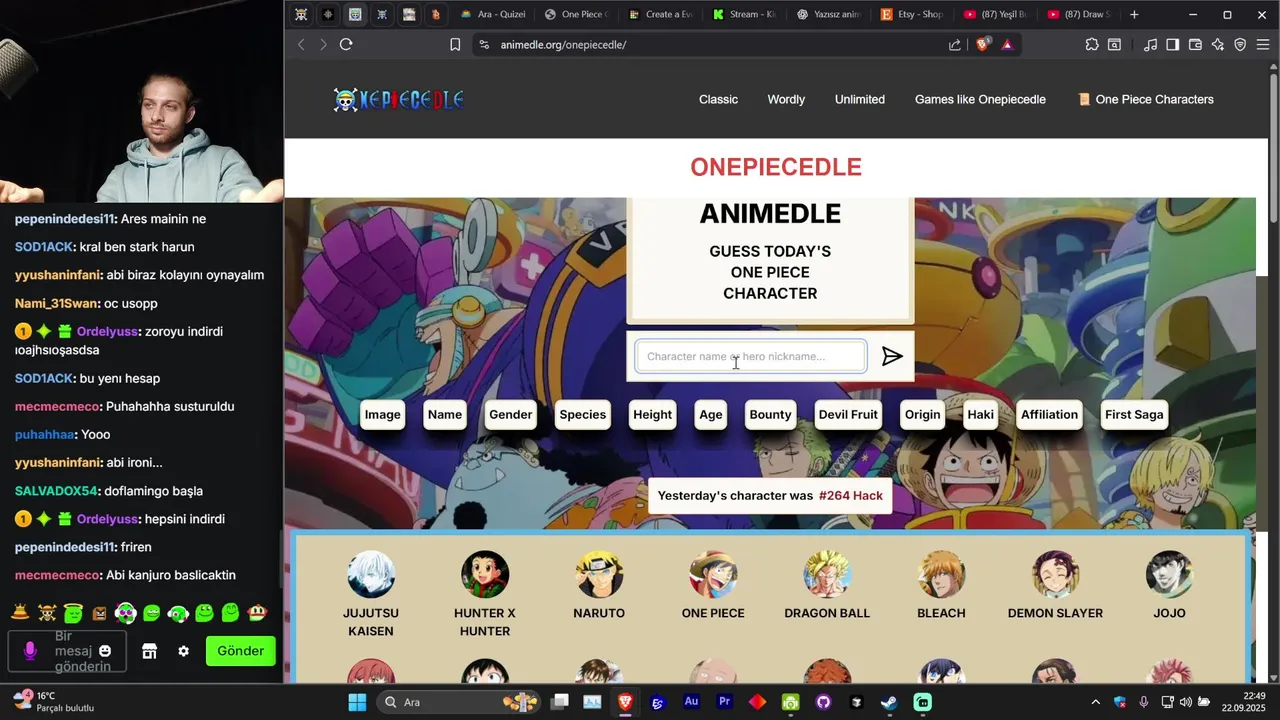Open Adobe Audition from the taskbar
This screenshot has width=1280, height=720.
pos(691,702)
